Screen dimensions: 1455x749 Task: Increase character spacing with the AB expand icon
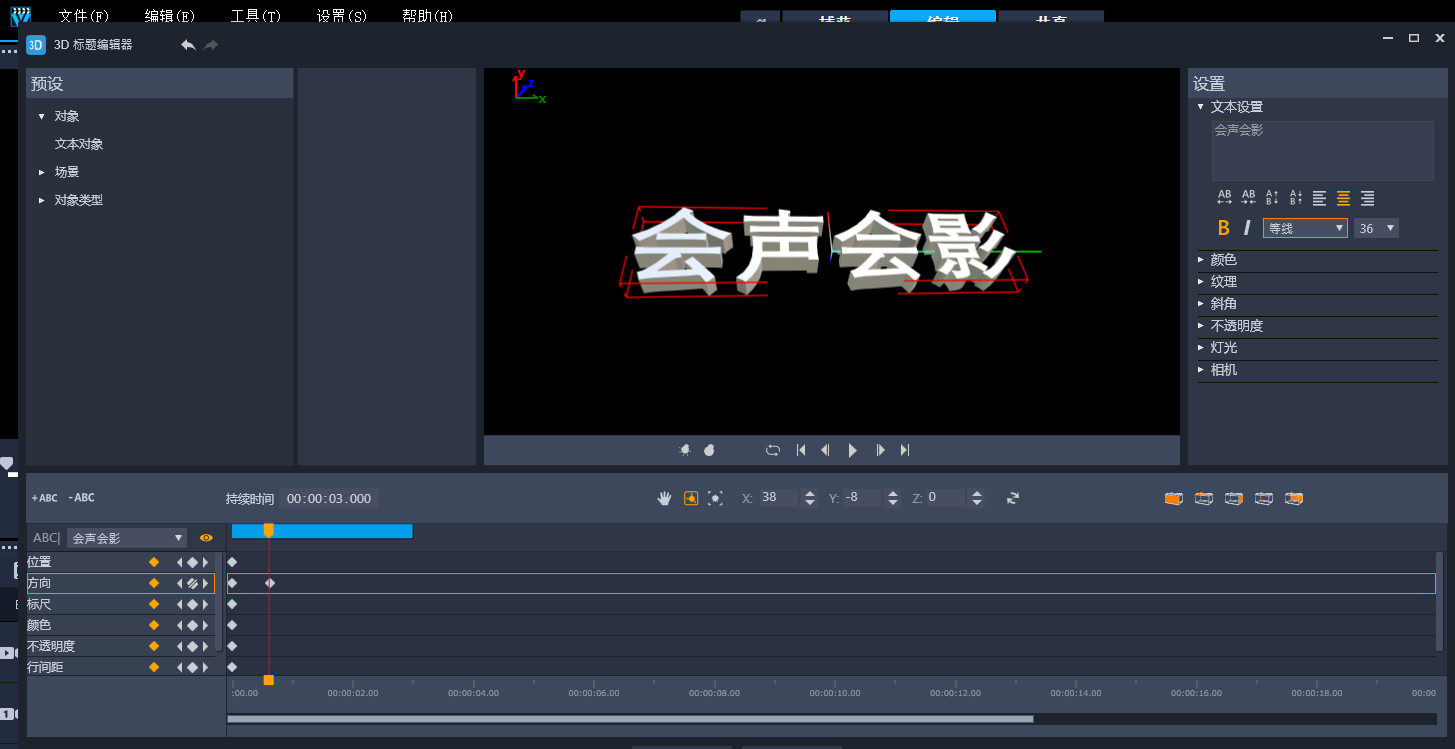(x=1224, y=198)
